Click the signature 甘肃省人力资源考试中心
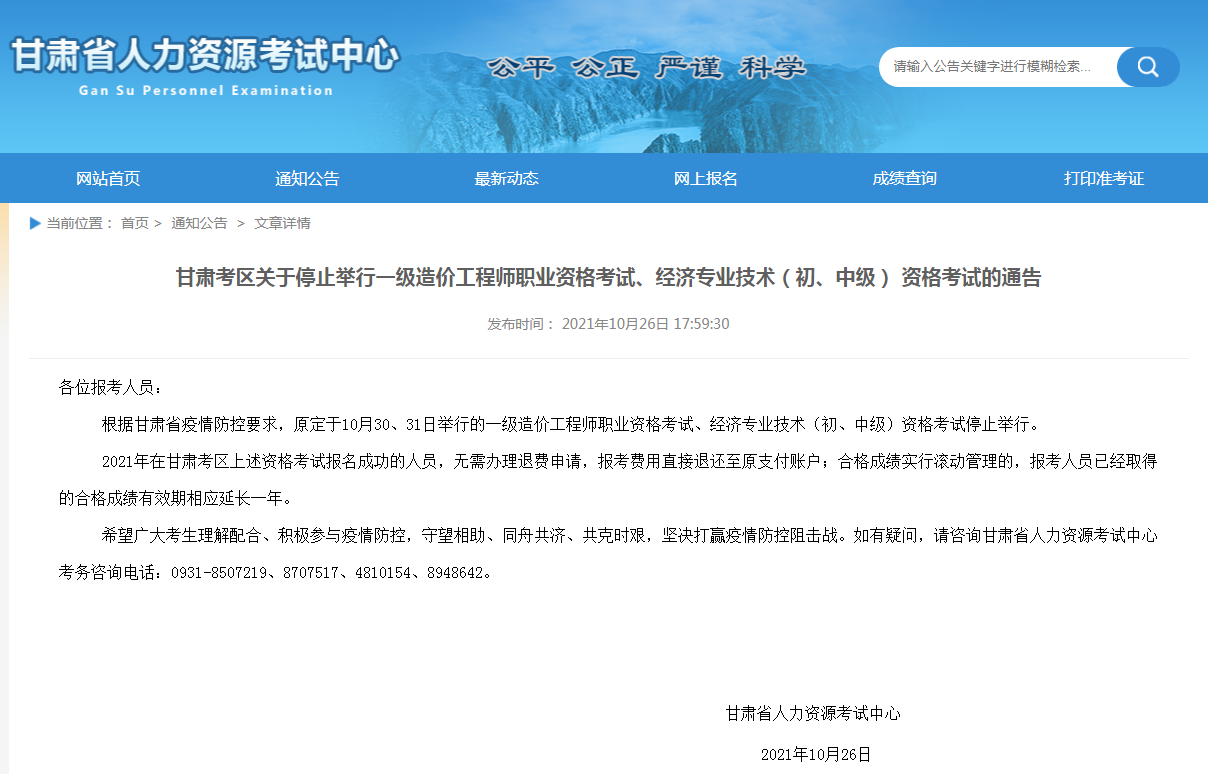This screenshot has width=1208, height=774. 813,713
